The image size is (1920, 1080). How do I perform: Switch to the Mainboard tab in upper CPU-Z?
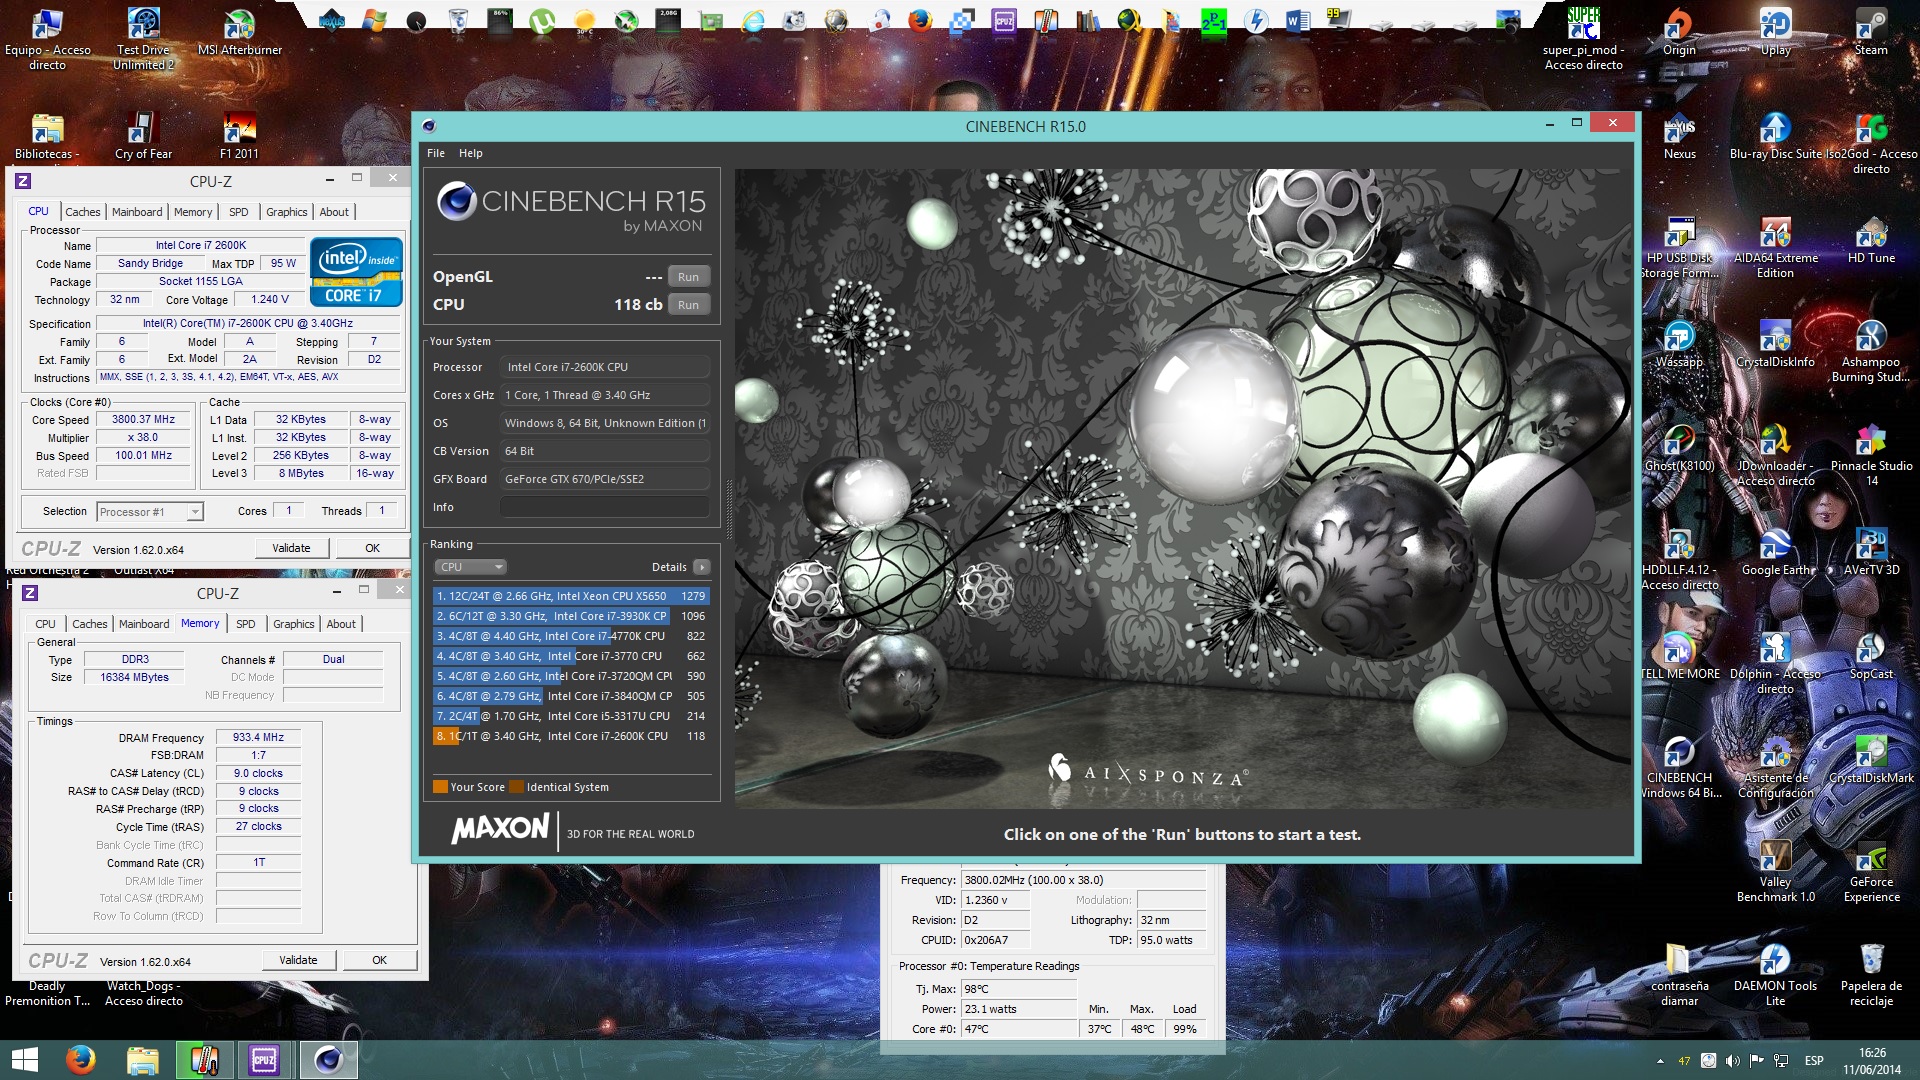tap(137, 212)
